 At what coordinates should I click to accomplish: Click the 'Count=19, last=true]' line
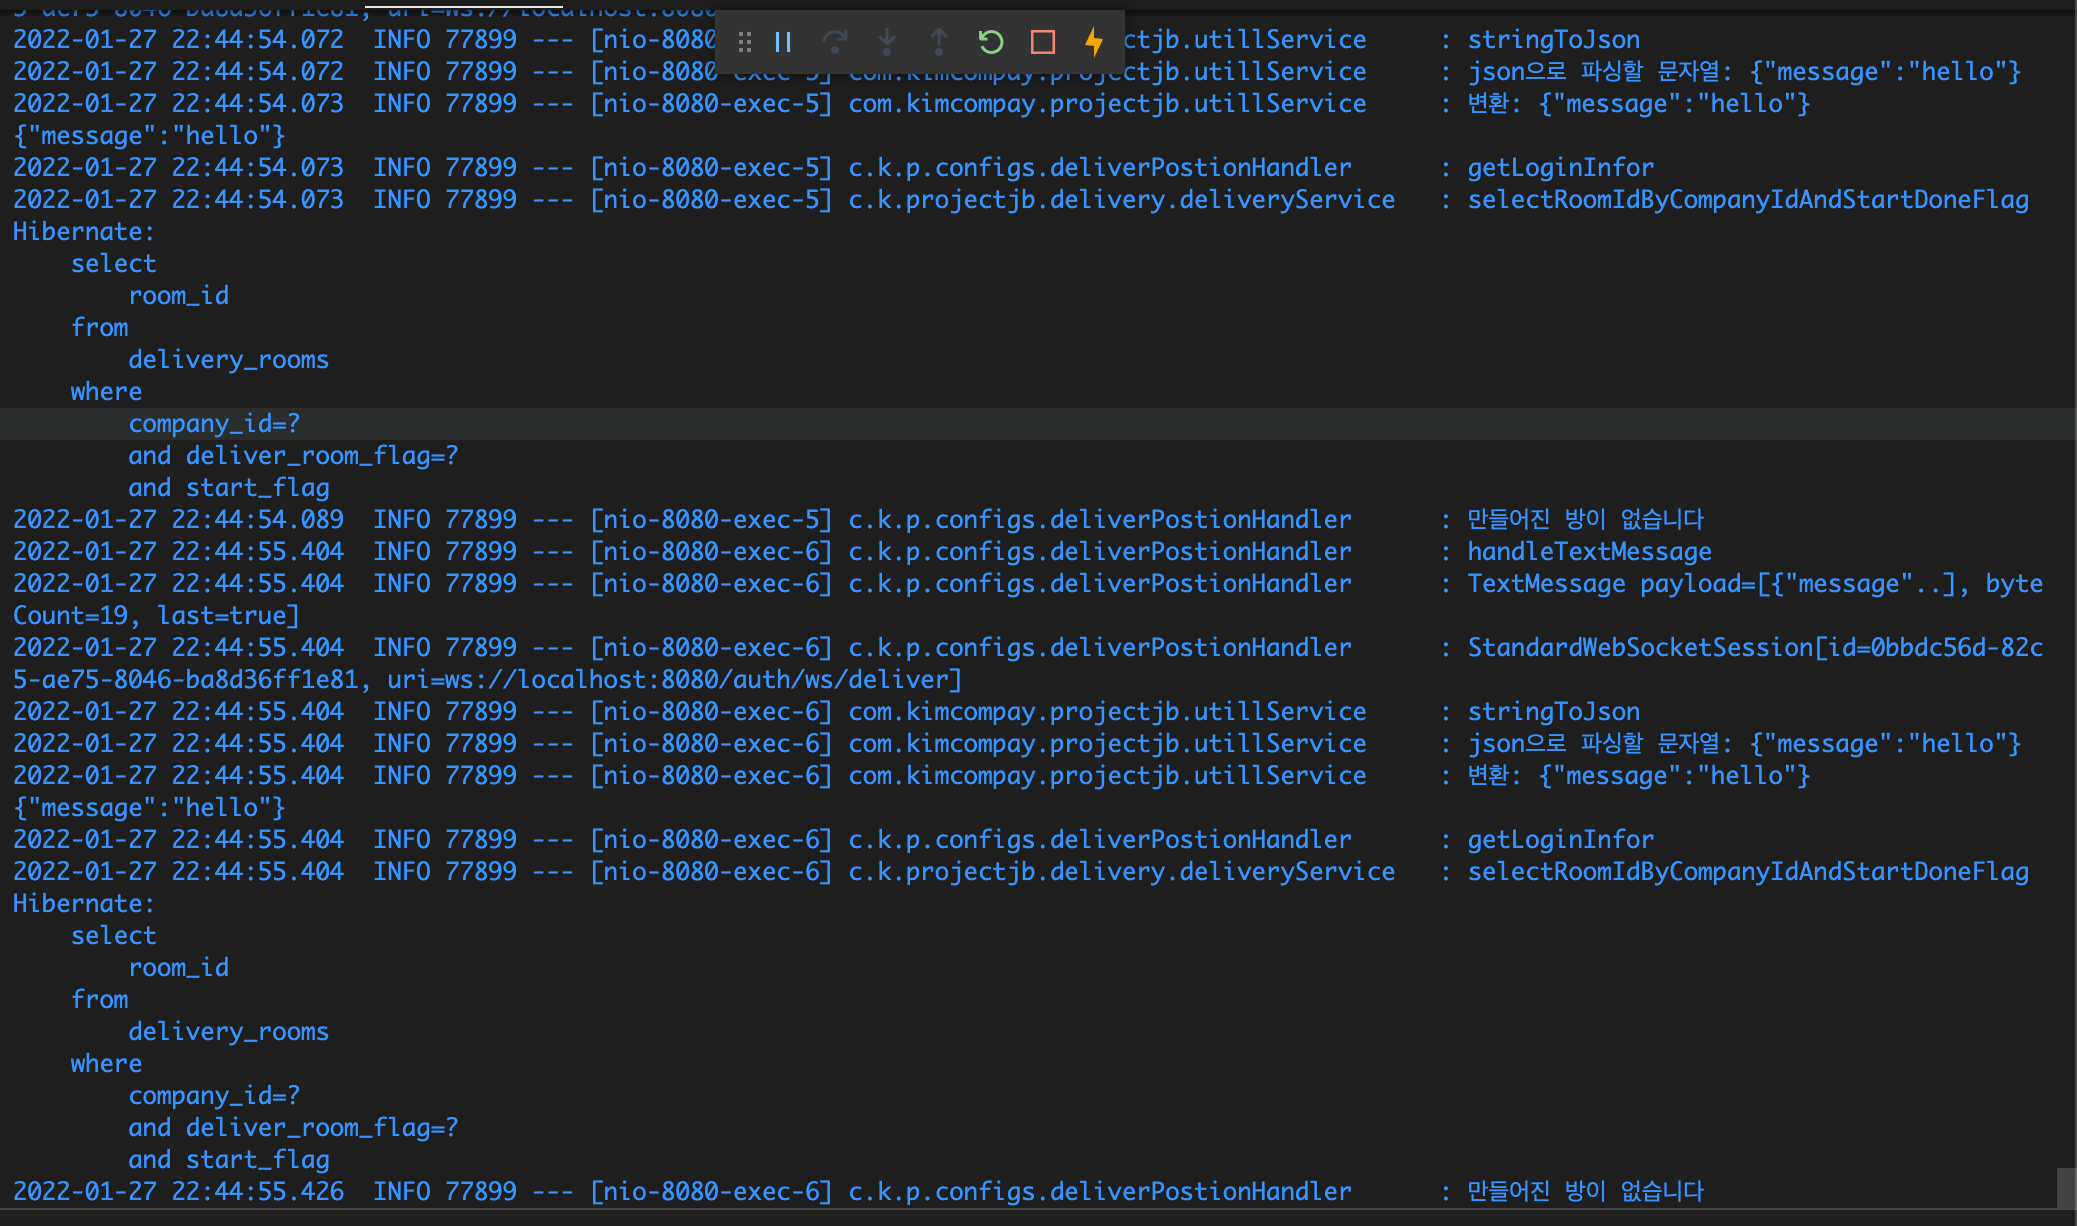156,616
